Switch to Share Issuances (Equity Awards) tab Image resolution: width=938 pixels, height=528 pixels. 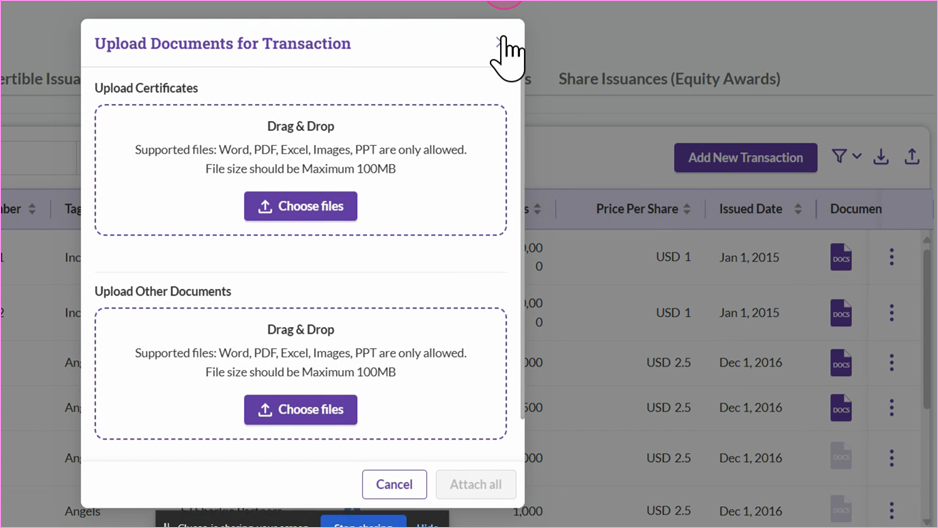pyautogui.click(x=669, y=79)
